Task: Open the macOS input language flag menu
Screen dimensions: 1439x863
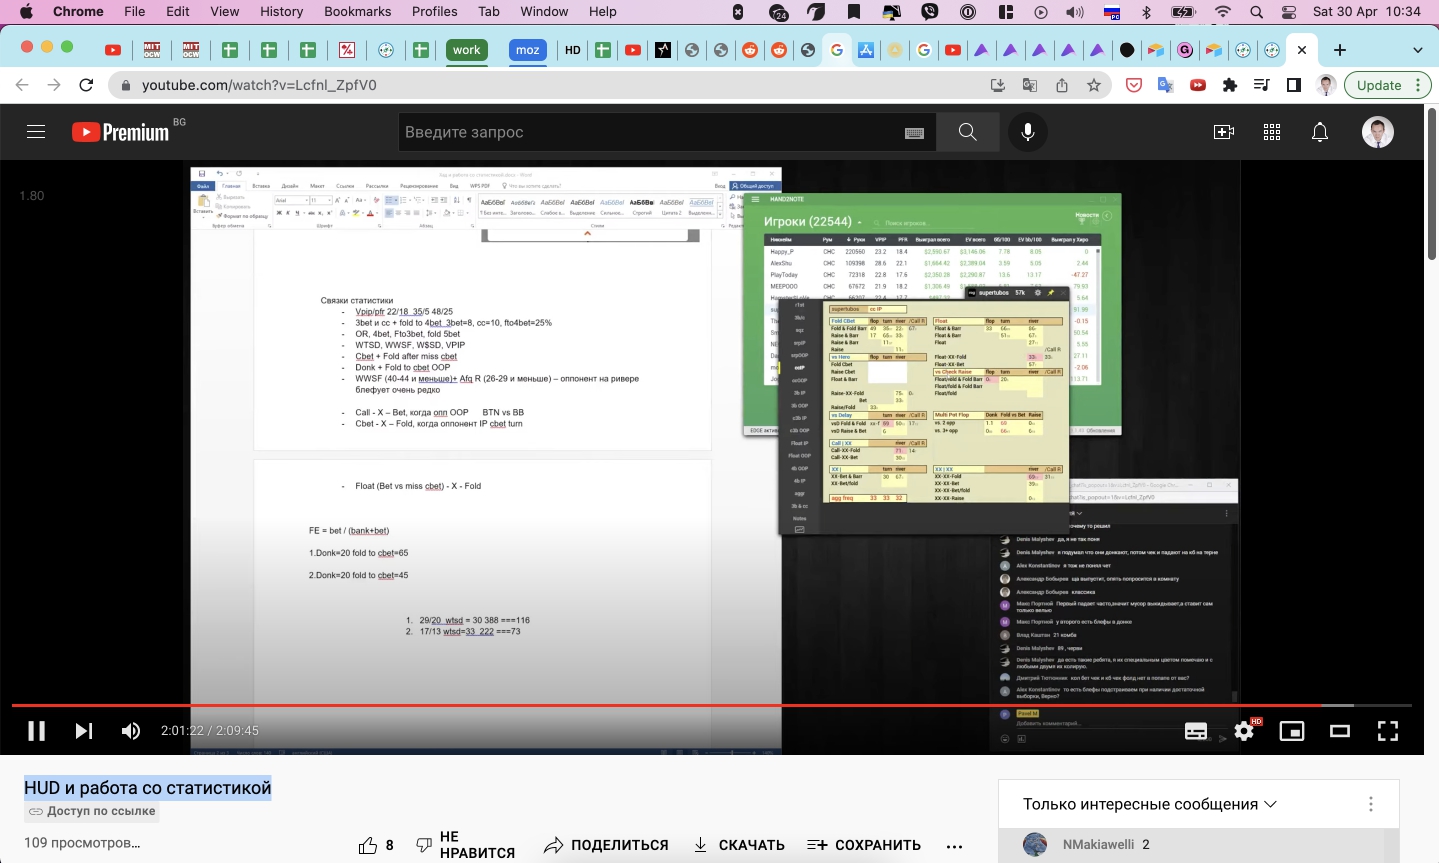Action: coord(1112,12)
